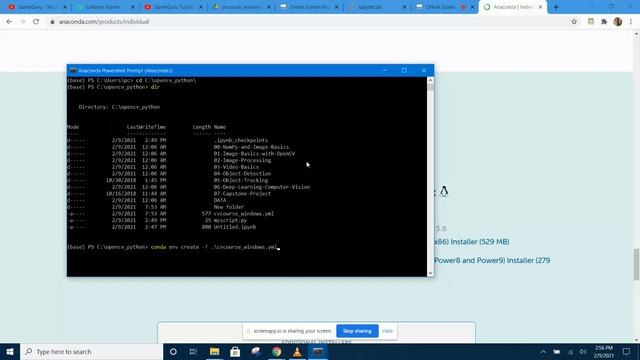Hide the screen sharing notification
640x360 pixels.
pyautogui.click(x=387, y=331)
